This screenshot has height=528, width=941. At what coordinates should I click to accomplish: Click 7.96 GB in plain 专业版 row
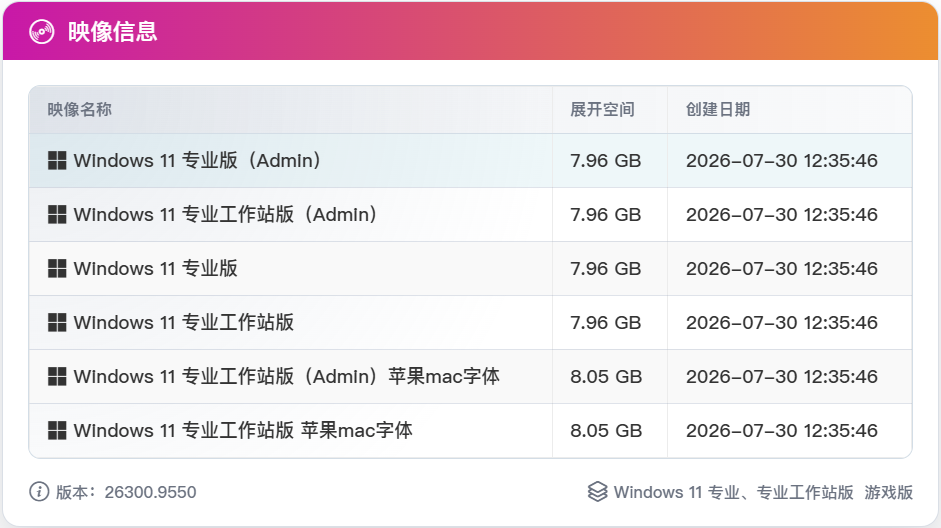(606, 269)
